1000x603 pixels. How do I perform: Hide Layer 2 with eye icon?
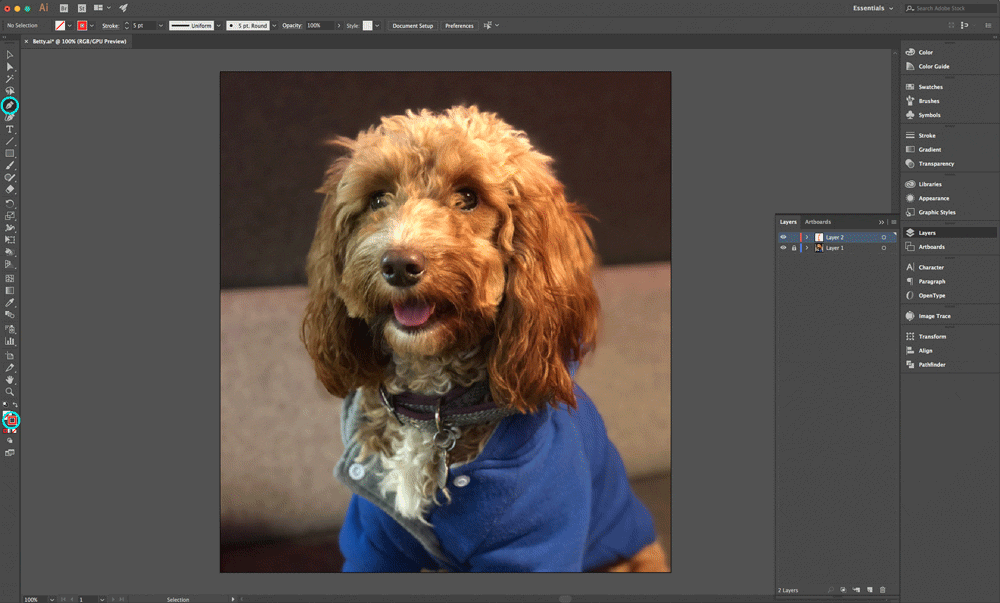tap(783, 237)
